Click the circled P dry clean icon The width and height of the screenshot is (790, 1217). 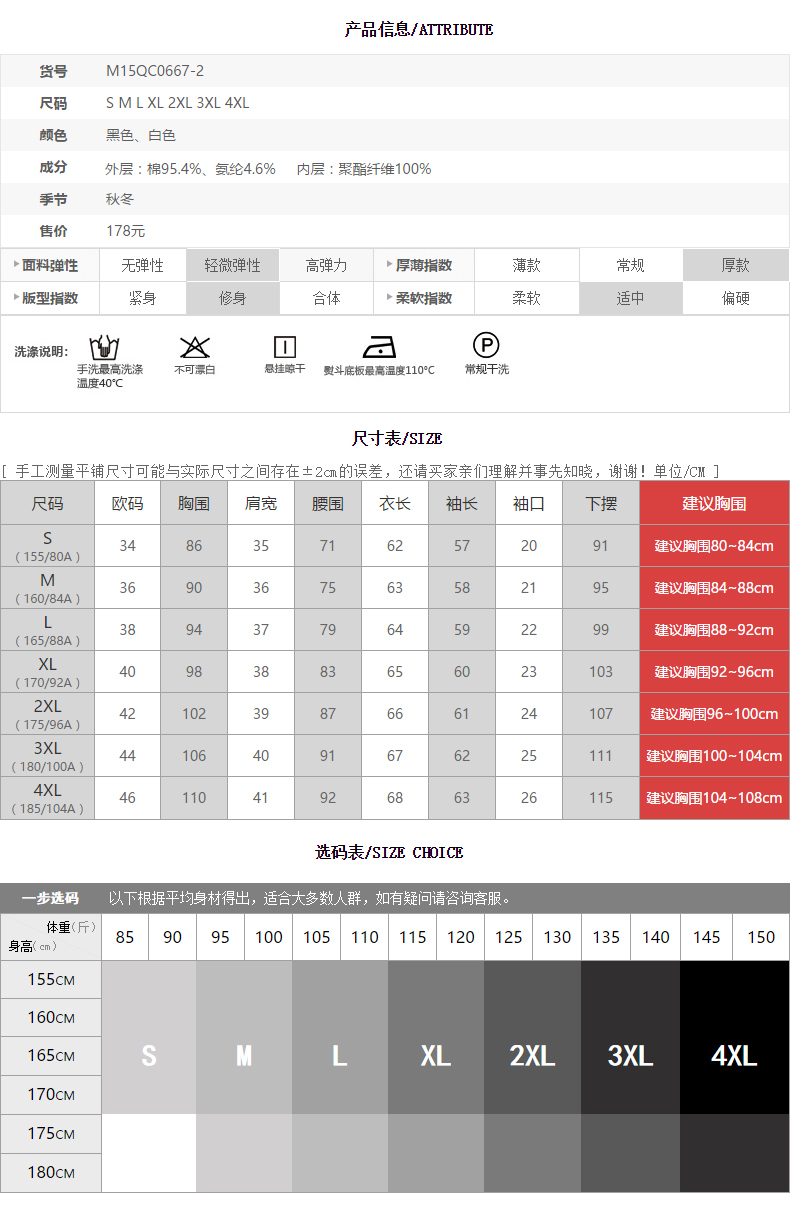pyautogui.click(x=486, y=346)
